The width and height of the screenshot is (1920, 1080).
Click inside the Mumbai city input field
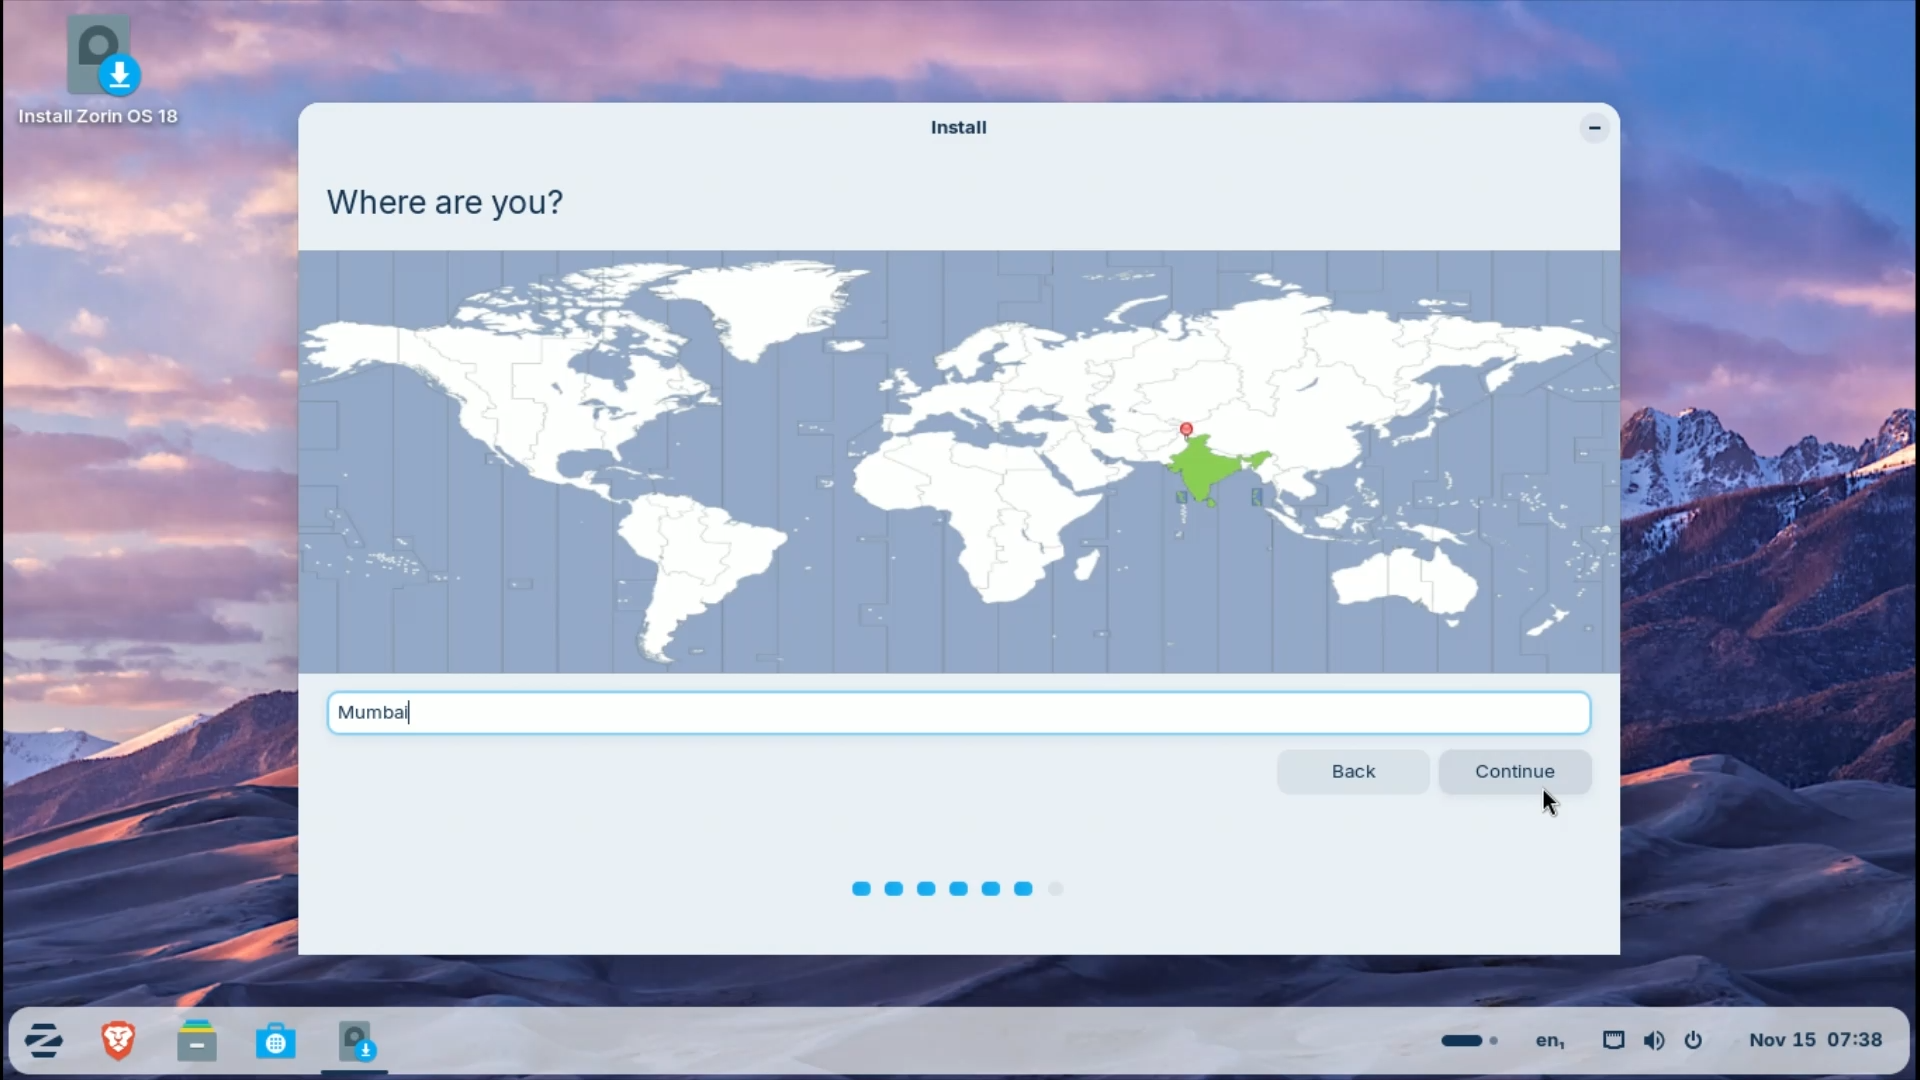coord(957,712)
